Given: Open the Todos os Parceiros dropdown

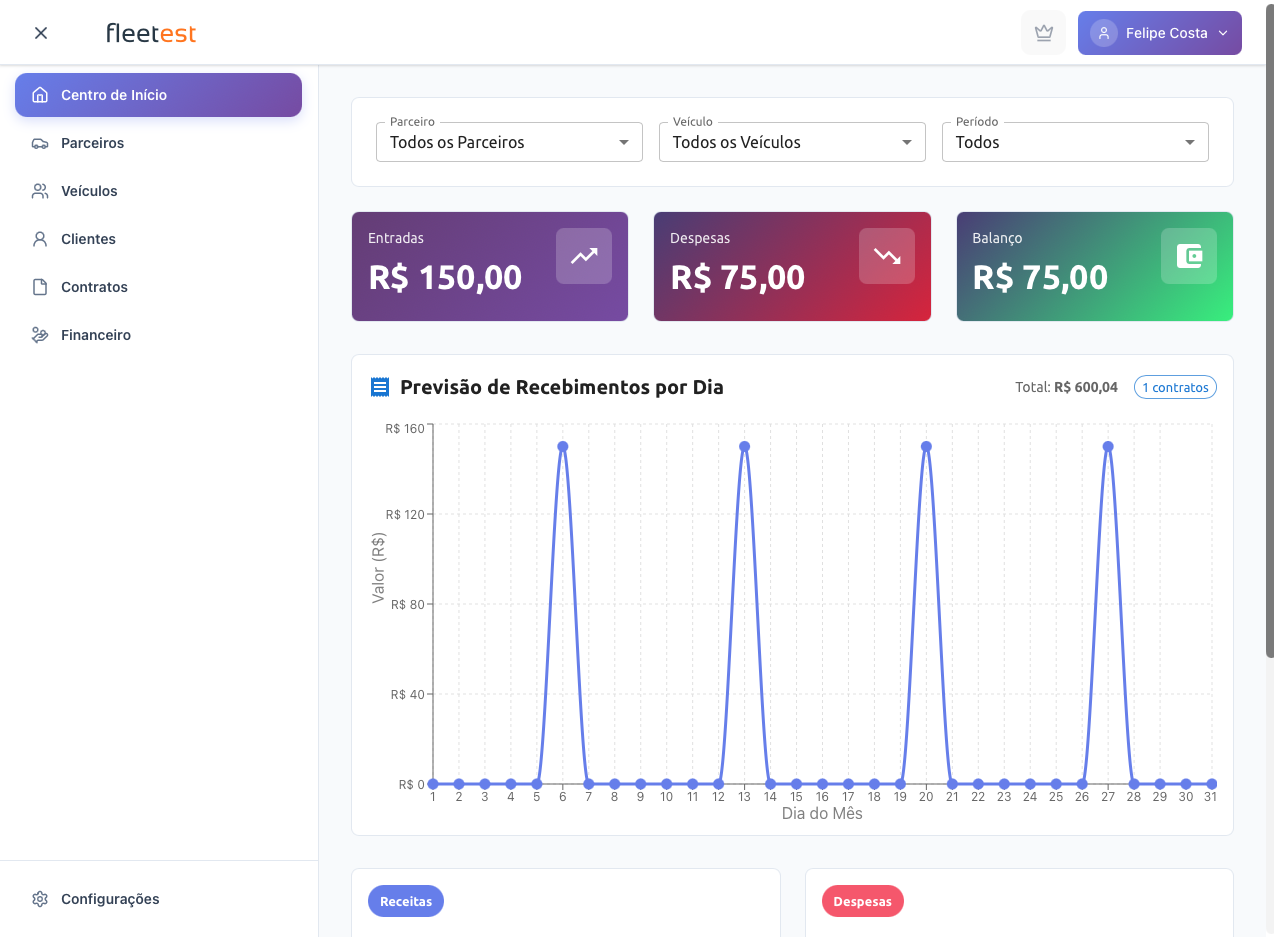Looking at the screenshot, I should 508,142.
